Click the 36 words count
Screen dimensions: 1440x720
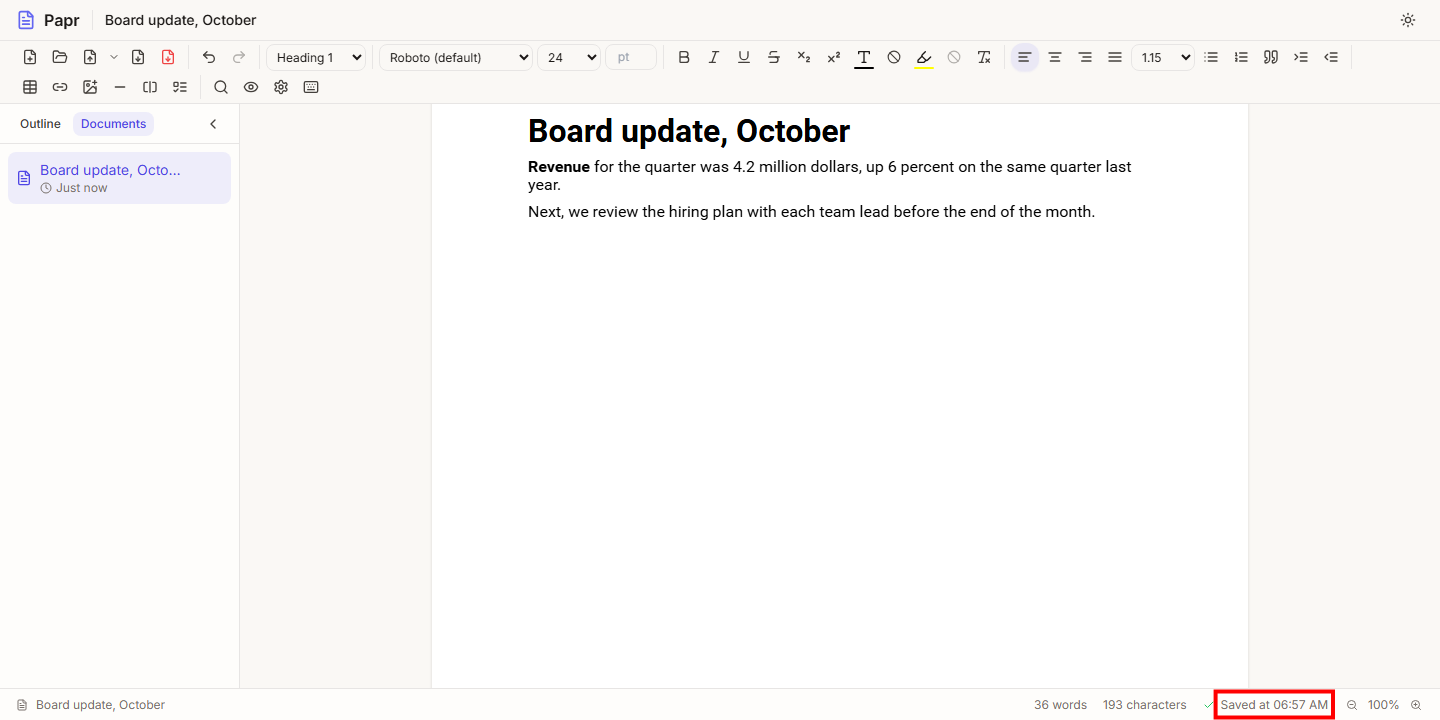[x=1060, y=705]
